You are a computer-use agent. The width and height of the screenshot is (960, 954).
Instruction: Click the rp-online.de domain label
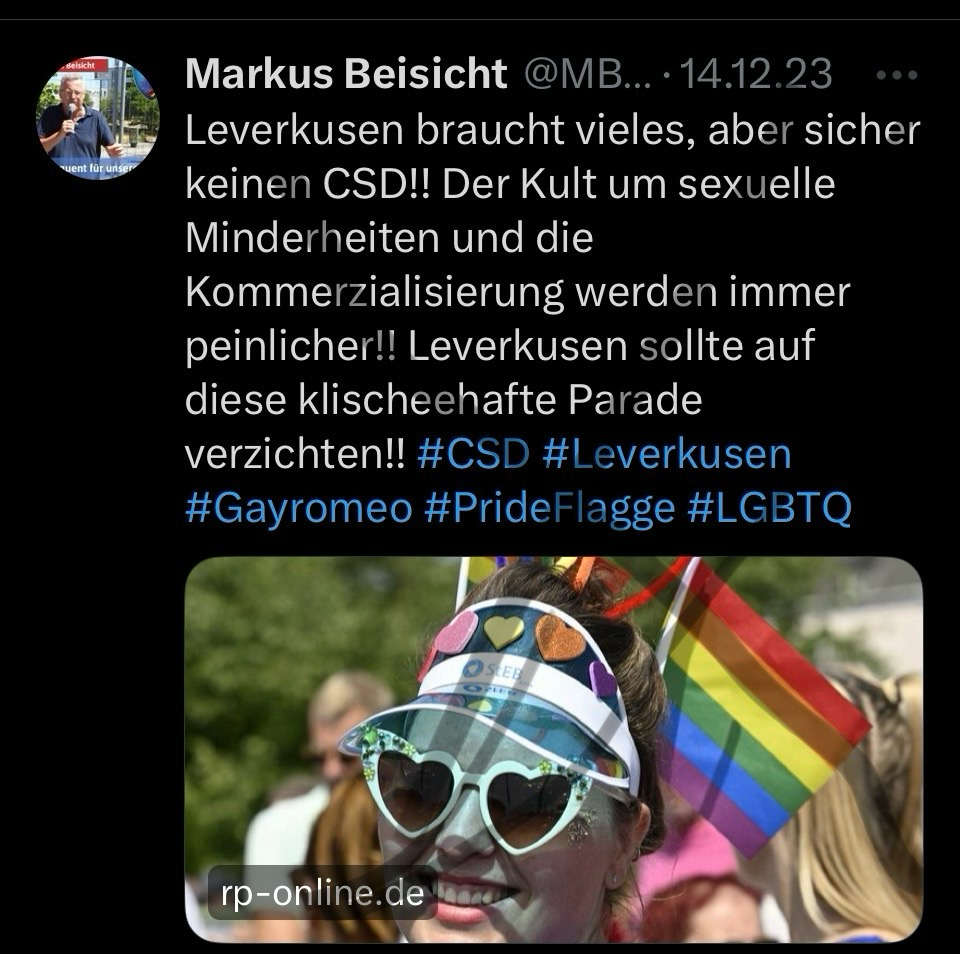[x=323, y=893]
